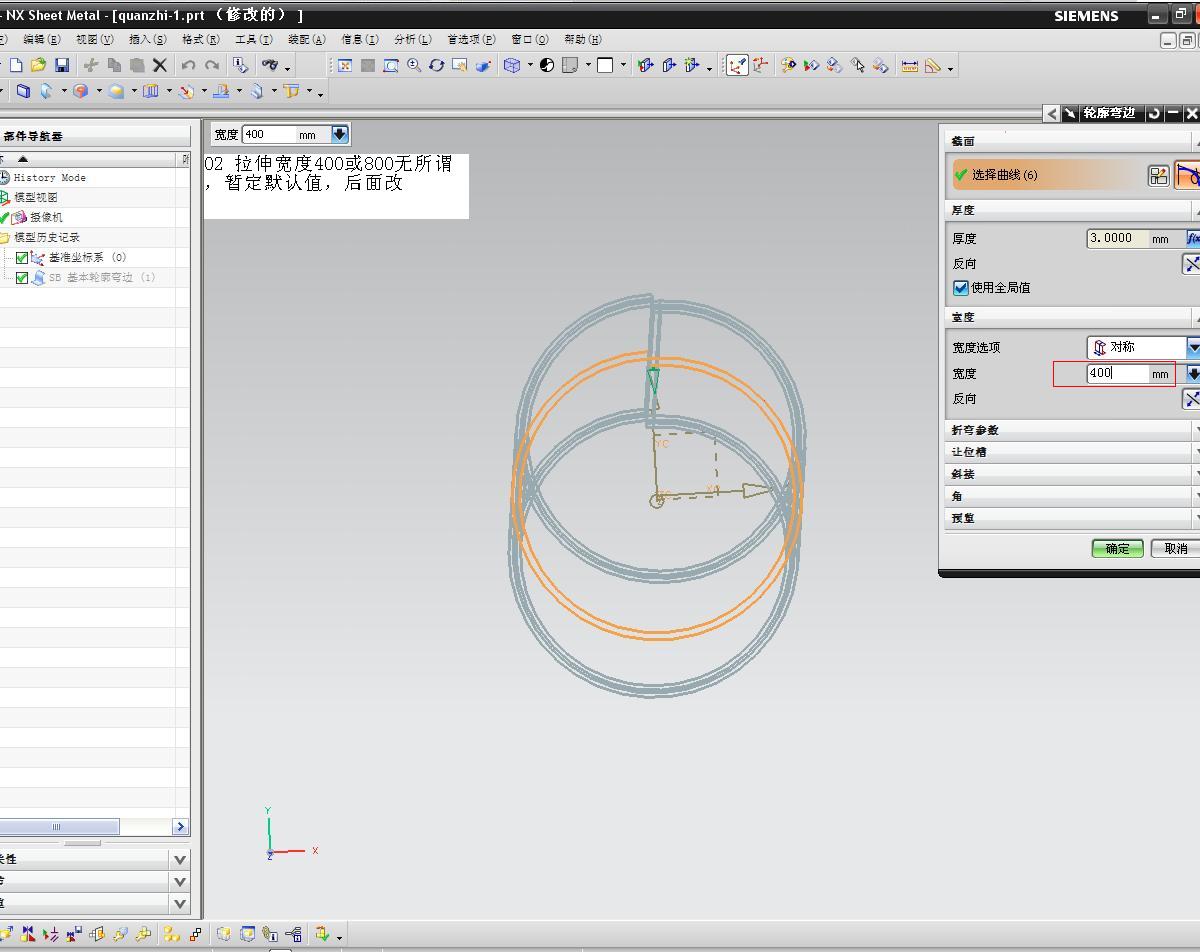This screenshot has width=1200, height=952.
Task: Open the 工具(T) menu
Action: click(254, 39)
